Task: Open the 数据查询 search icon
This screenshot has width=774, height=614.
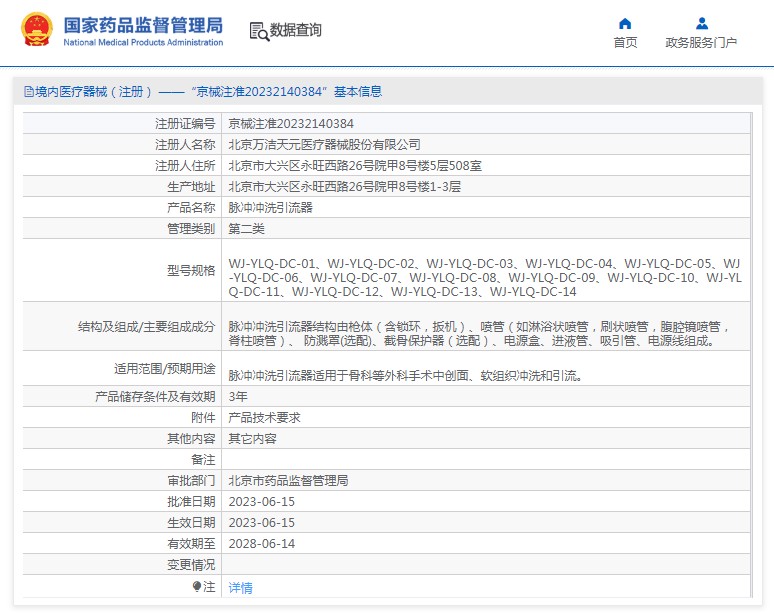Action: (x=259, y=32)
